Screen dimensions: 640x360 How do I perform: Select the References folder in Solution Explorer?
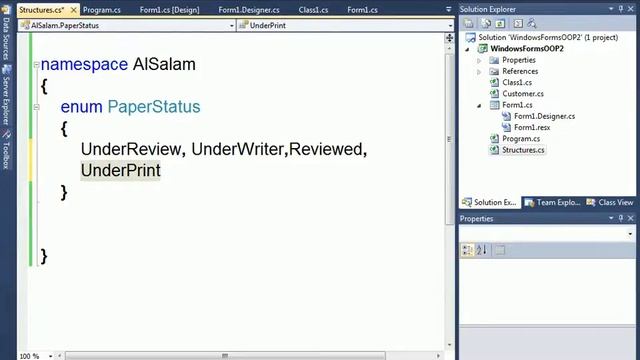(520, 71)
